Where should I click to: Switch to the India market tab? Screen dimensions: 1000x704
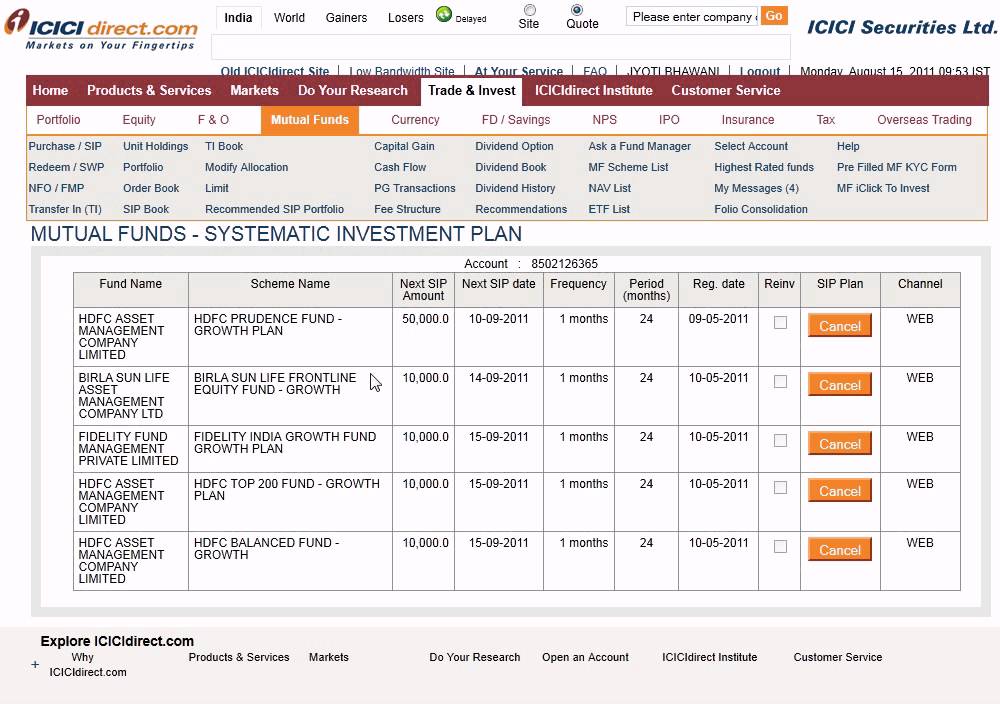click(x=238, y=18)
